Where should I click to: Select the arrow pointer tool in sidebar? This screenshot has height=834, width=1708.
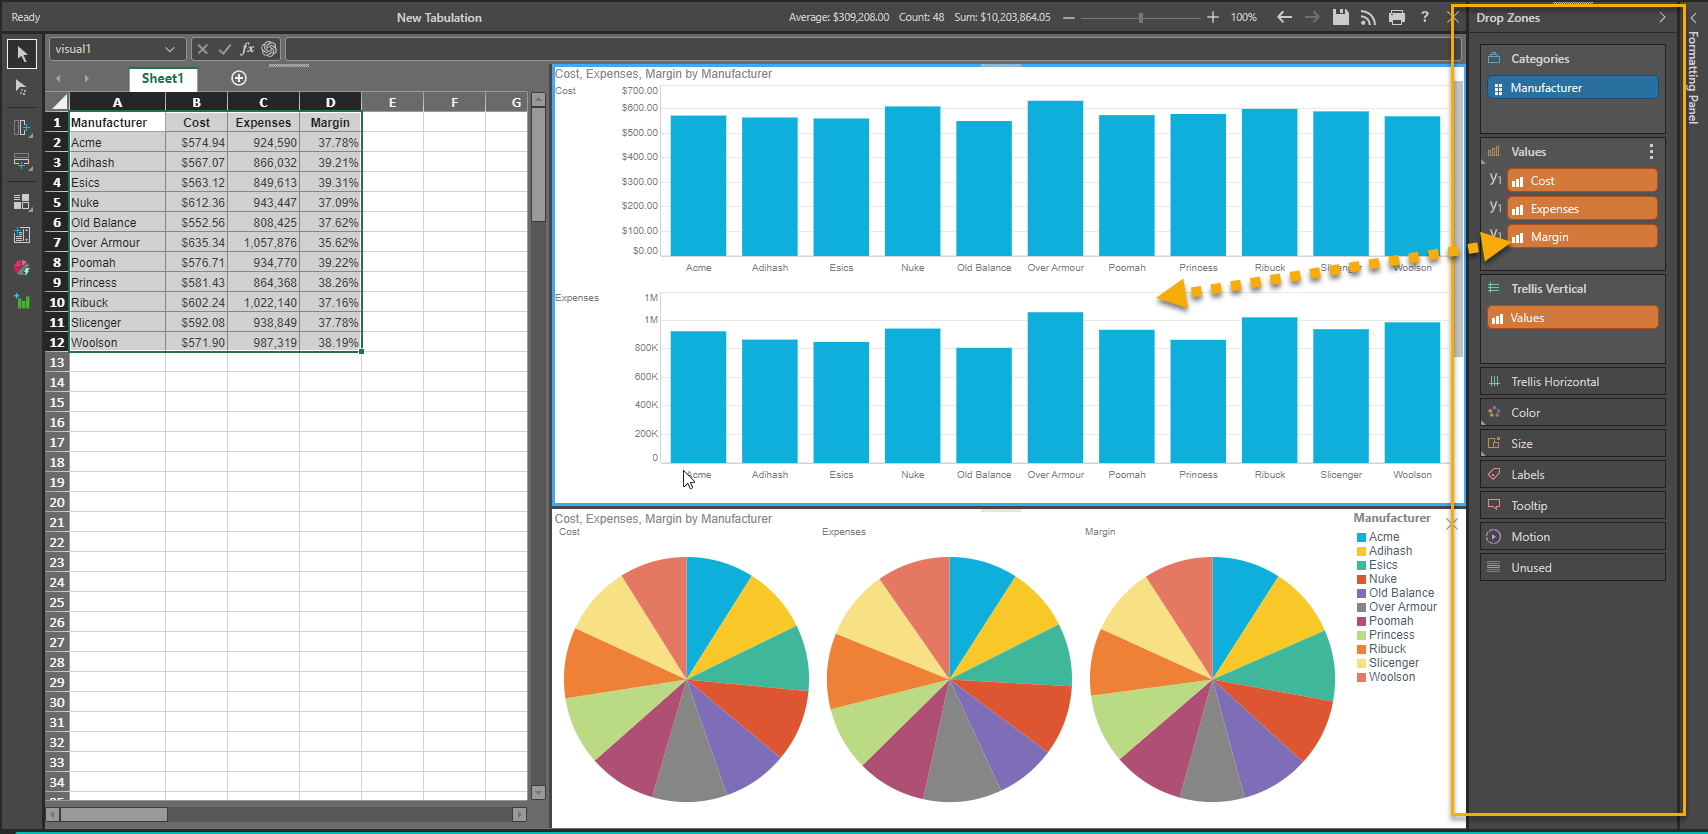click(21, 54)
